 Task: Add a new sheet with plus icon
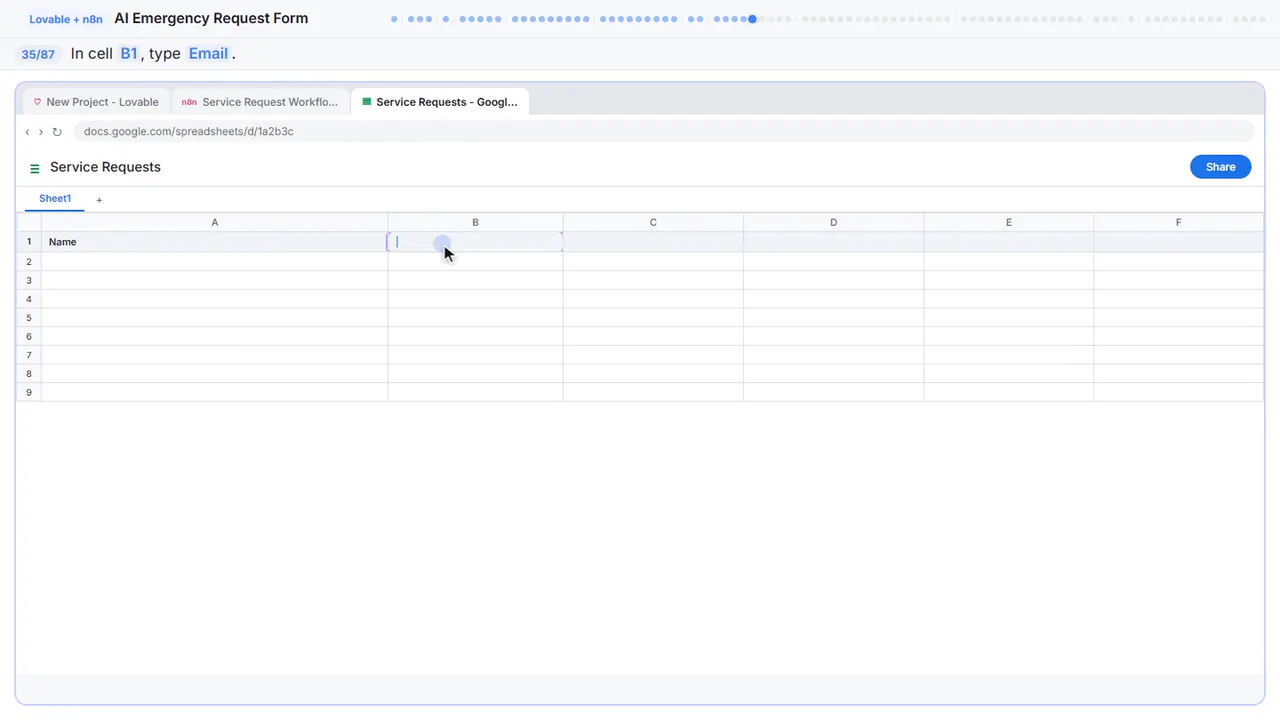[x=99, y=200]
